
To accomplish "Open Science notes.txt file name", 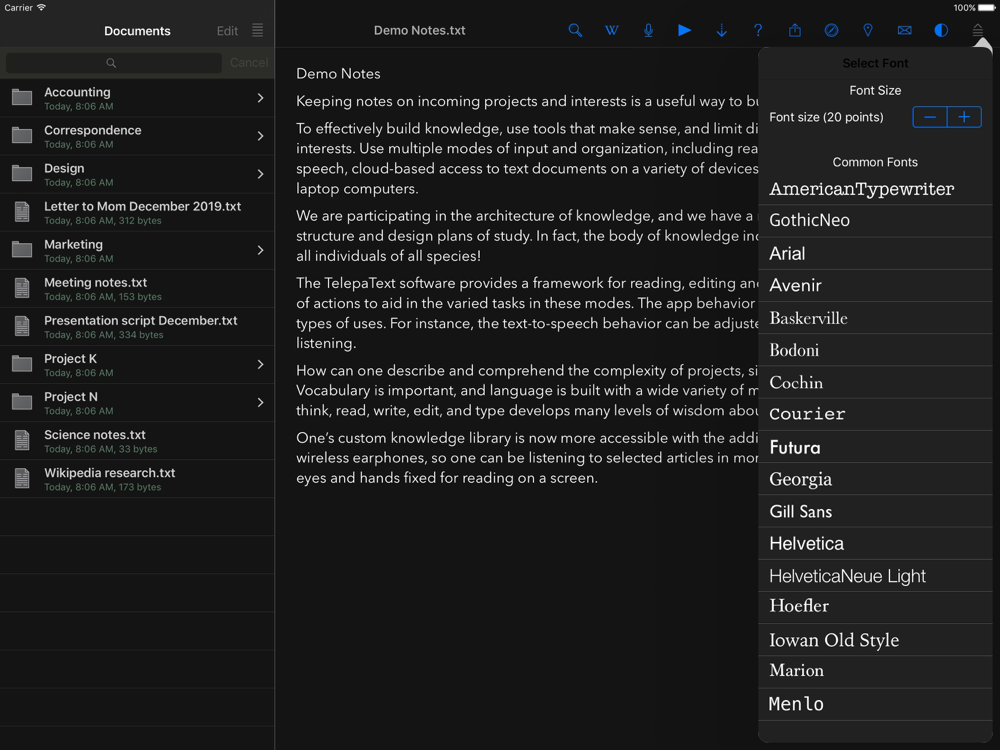I will [x=94, y=435].
